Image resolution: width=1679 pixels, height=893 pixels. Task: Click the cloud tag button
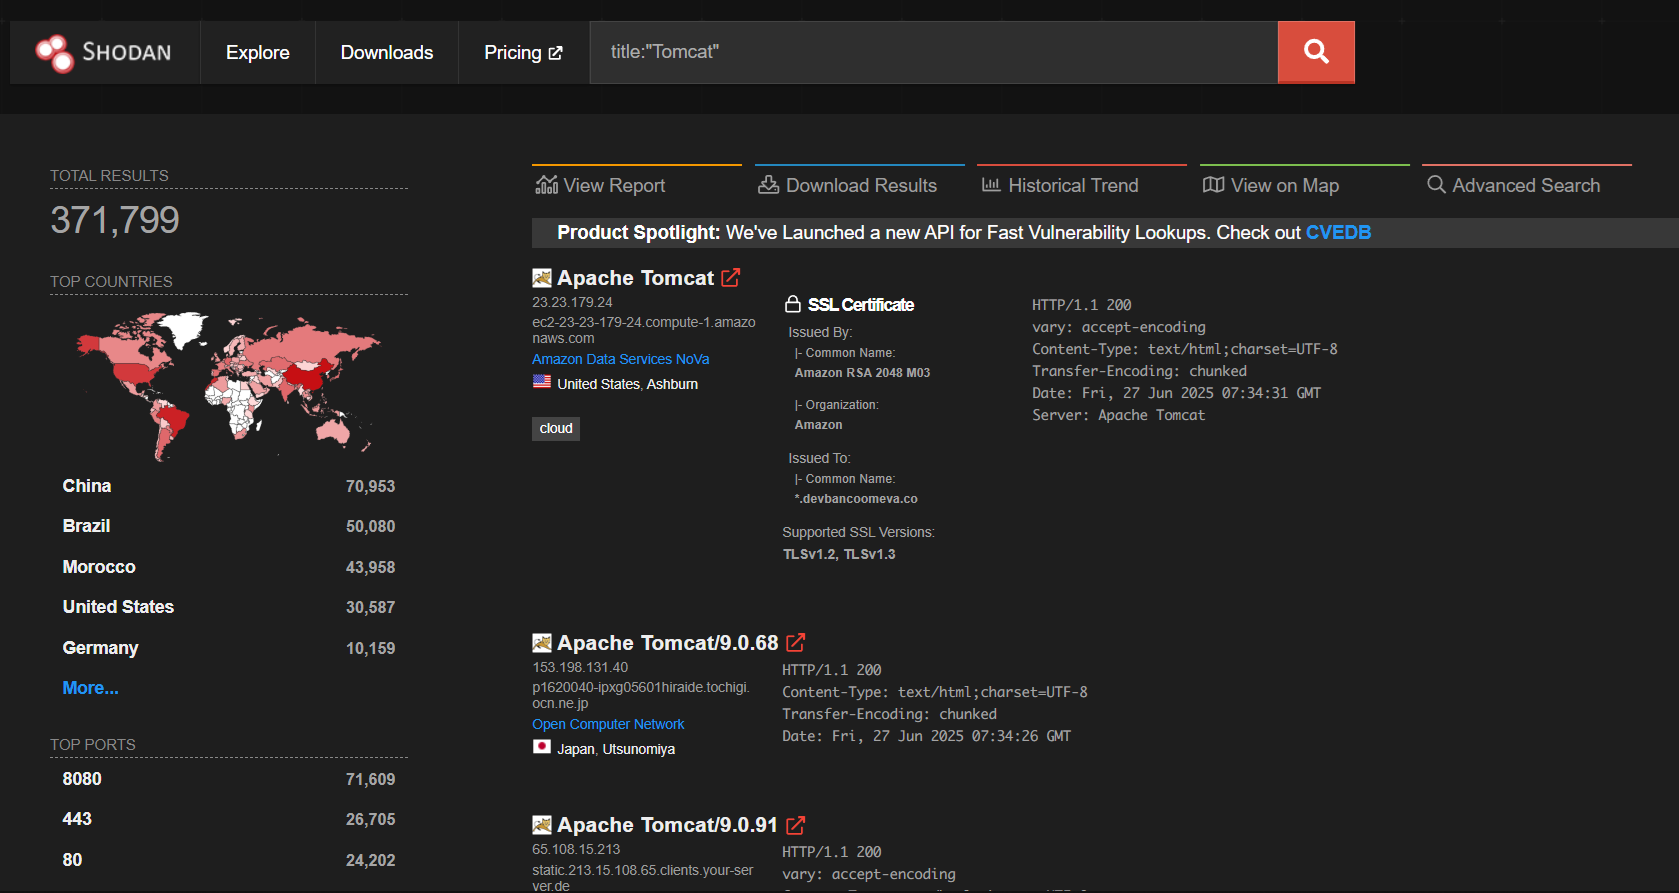click(x=556, y=428)
